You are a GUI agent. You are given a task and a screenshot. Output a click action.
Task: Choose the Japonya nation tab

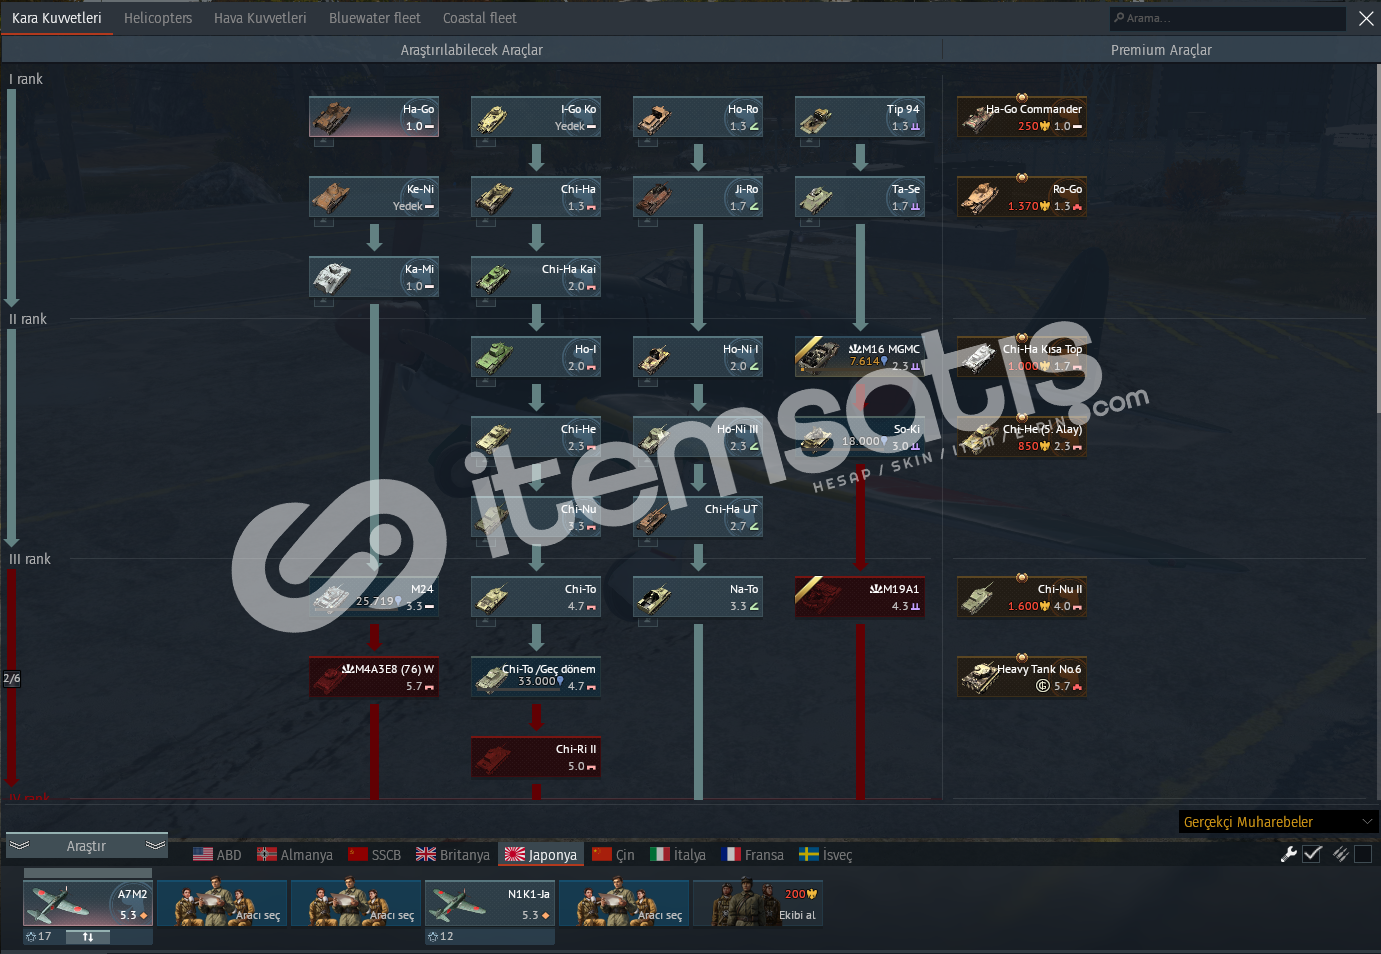pyautogui.click(x=541, y=855)
